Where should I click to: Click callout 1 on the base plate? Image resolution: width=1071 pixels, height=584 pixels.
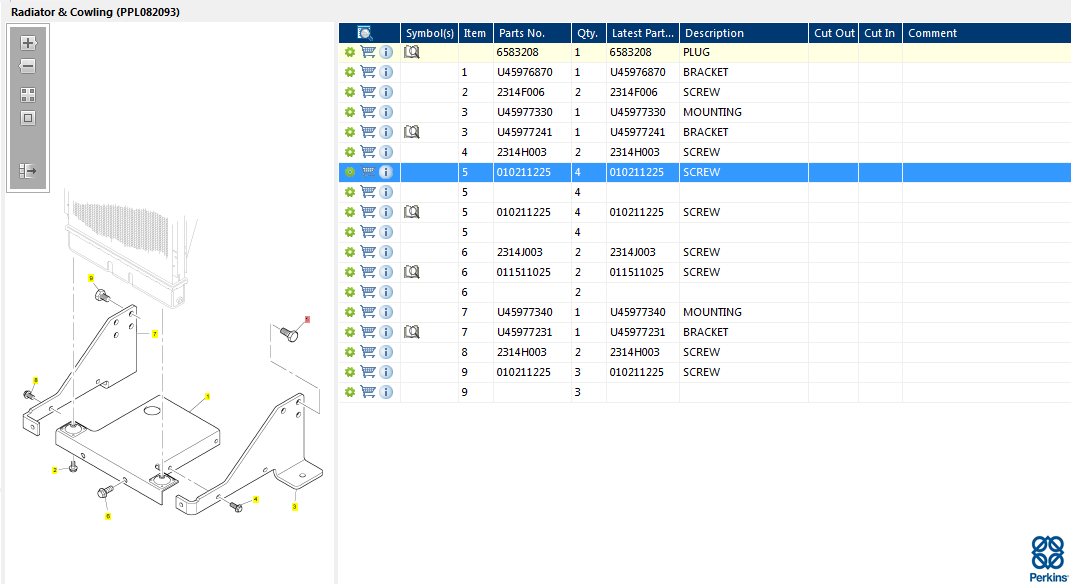coord(208,396)
